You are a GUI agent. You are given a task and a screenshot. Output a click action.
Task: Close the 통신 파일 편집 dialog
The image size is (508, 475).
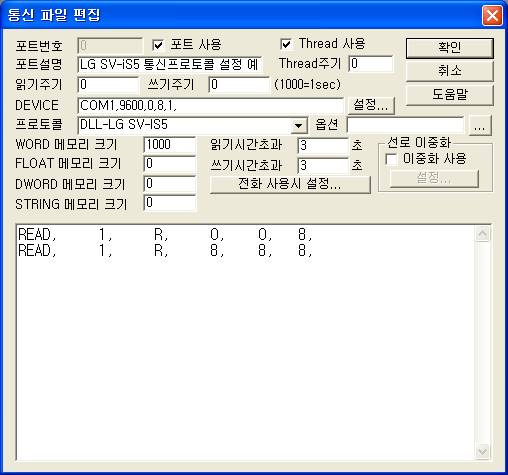pyautogui.click(x=492, y=15)
